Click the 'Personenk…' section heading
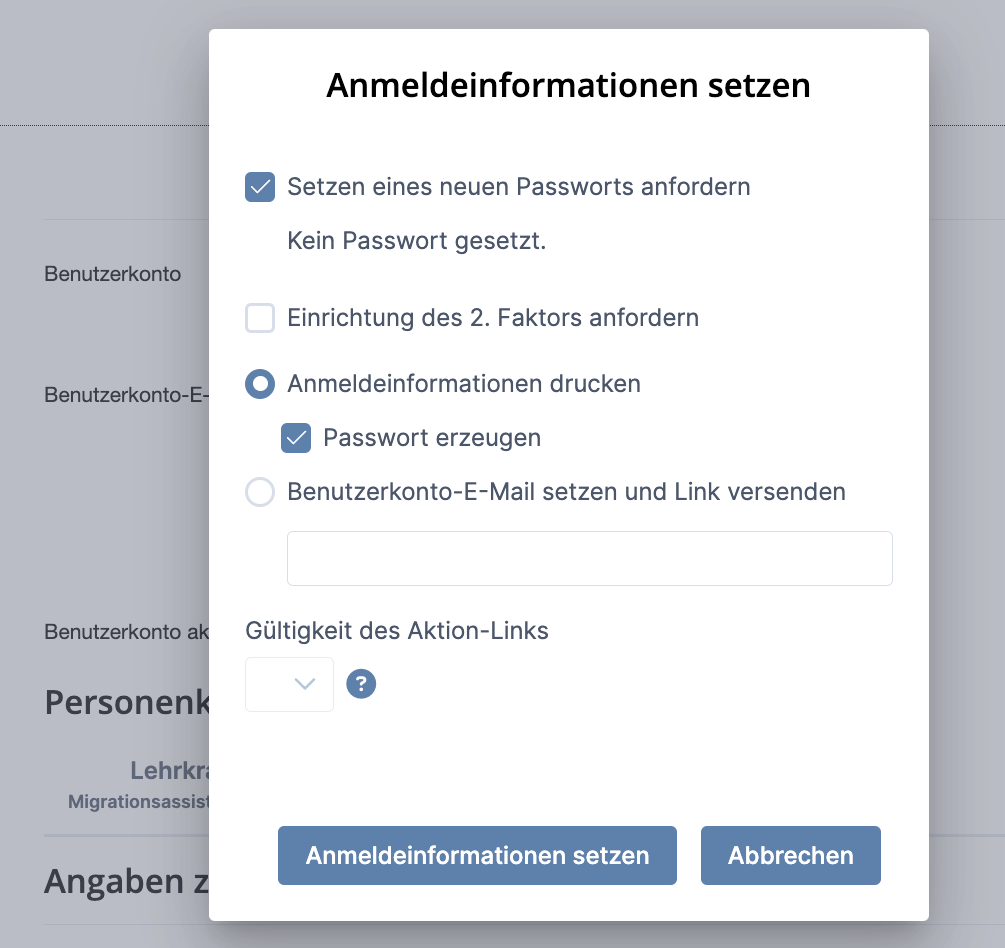This screenshot has height=948, width=1005. (126, 702)
